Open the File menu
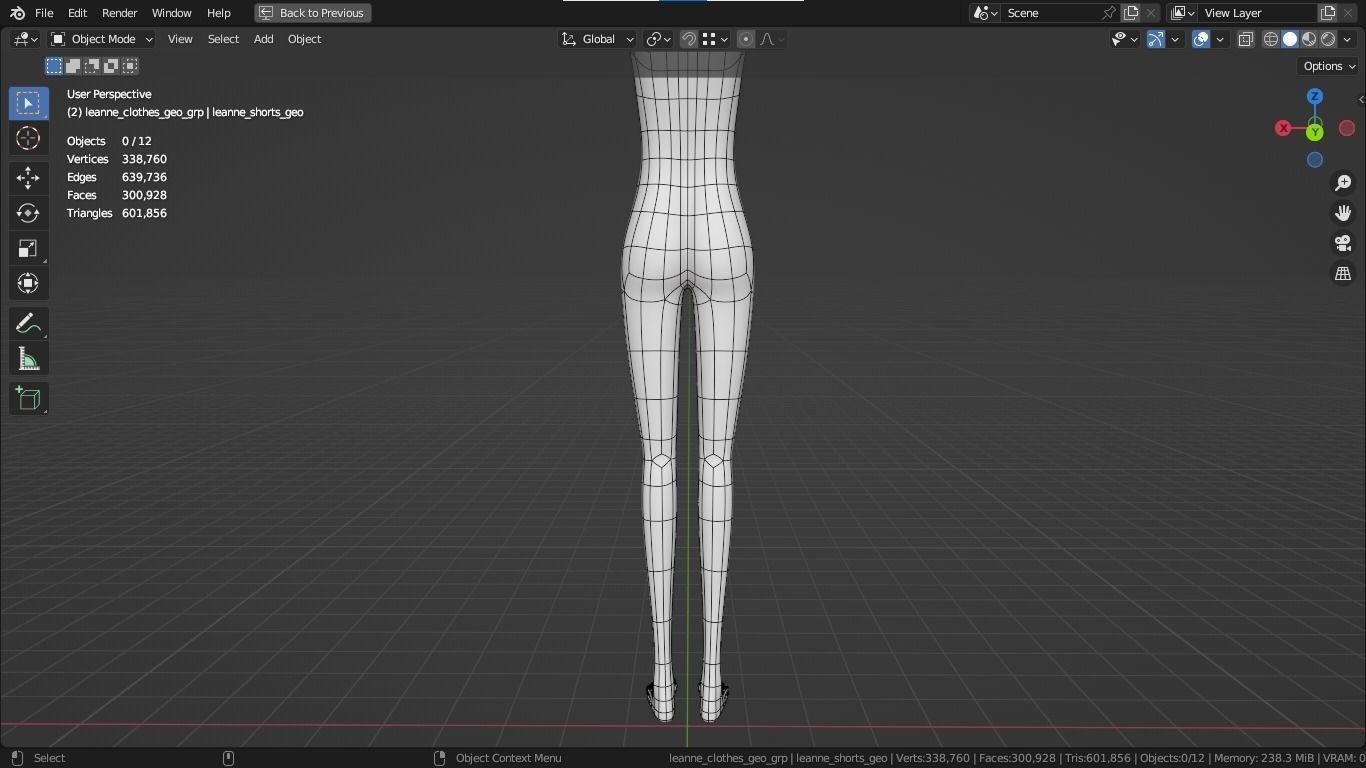Screen dimensions: 1366x768 pyautogui.click(x=44, y=13)
